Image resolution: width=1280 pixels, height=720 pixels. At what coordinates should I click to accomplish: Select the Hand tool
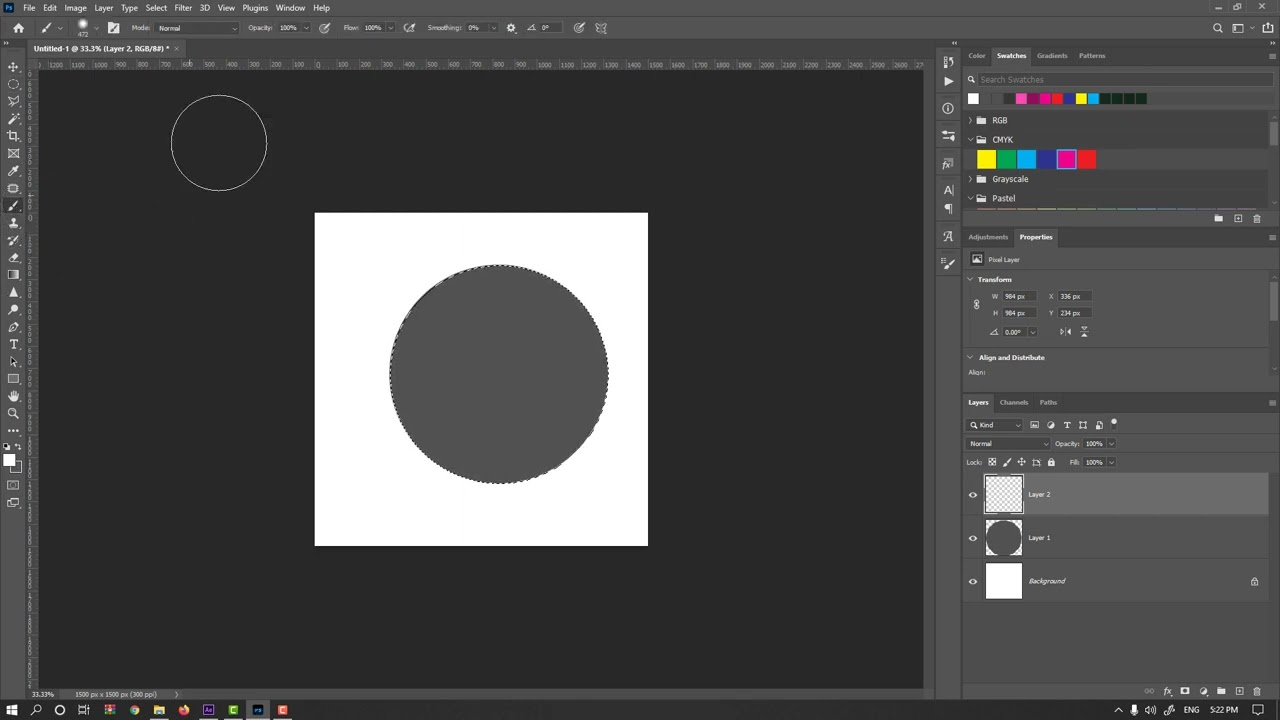(13, 396)
